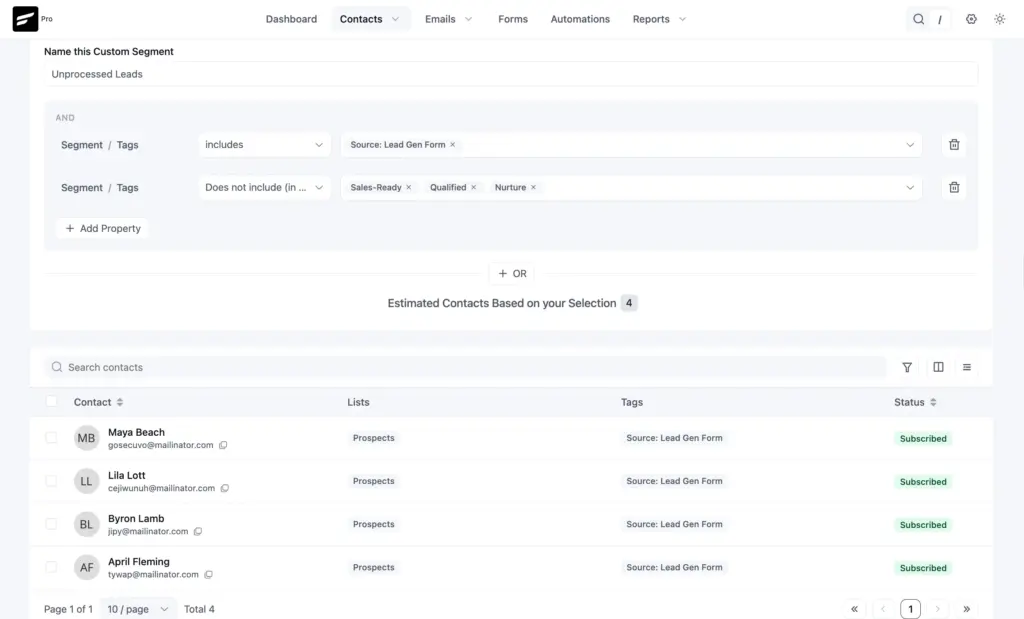Delete the 'includes' tag condition row

pos(954,144)
